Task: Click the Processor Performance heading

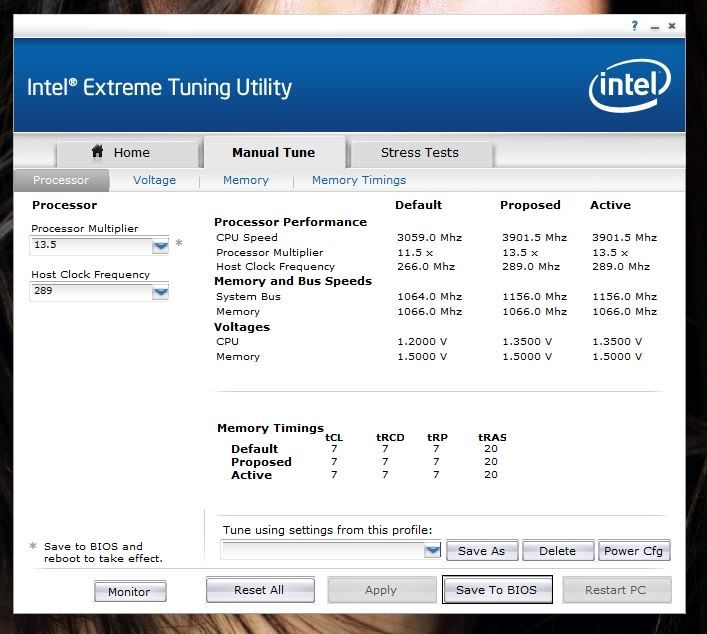Action: 290,222
